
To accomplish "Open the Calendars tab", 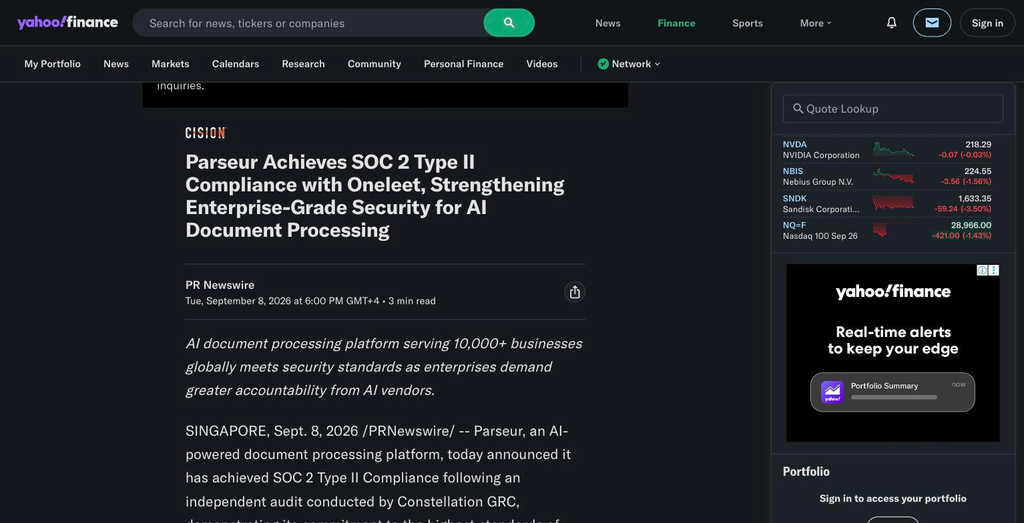I will pos(235,64).
